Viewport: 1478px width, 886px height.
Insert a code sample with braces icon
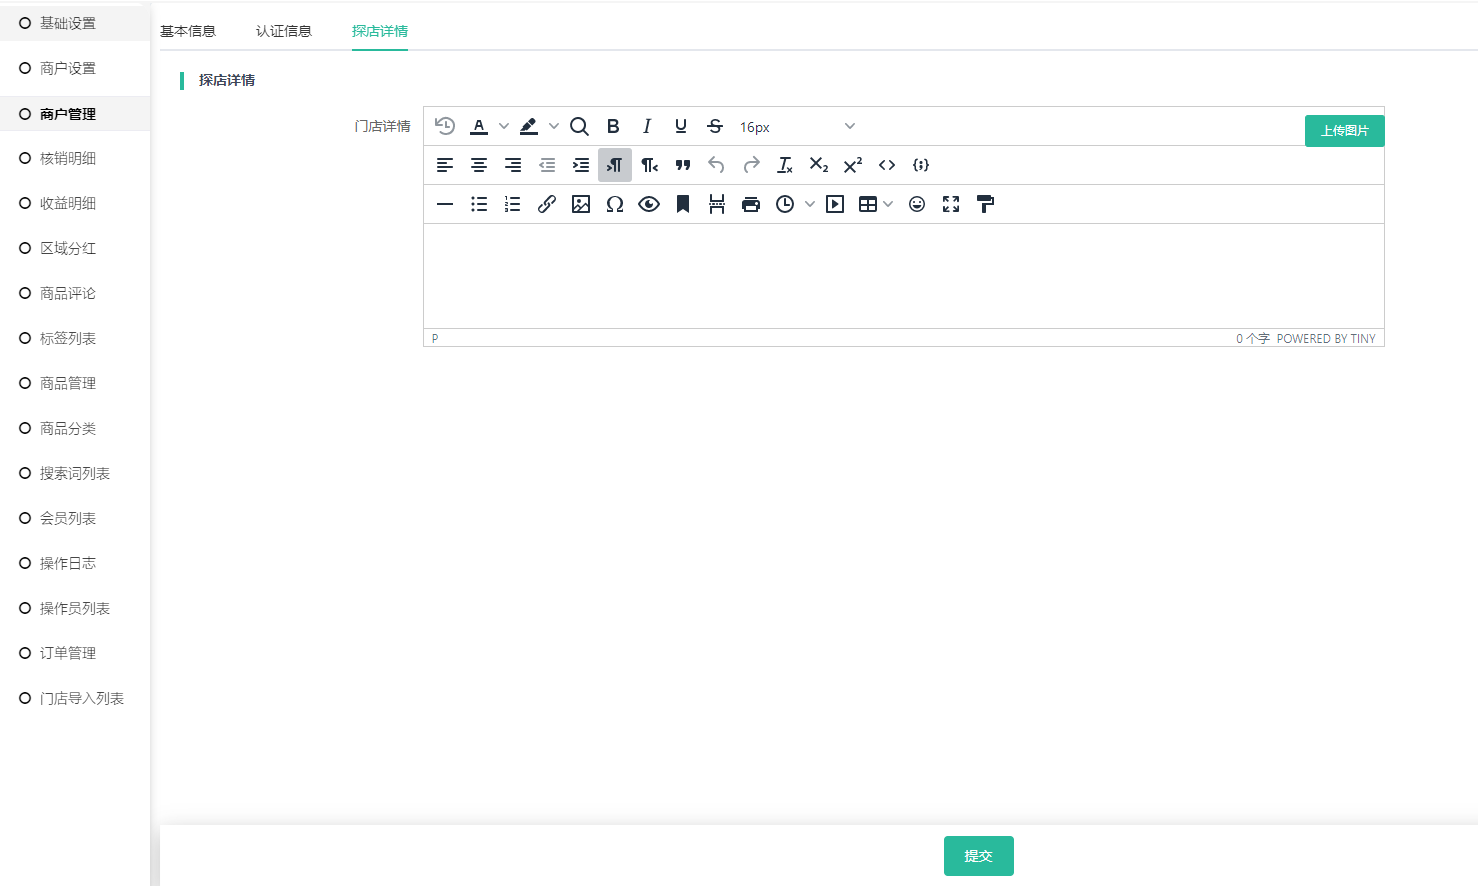pyautogui.click(x=921, y=165)
